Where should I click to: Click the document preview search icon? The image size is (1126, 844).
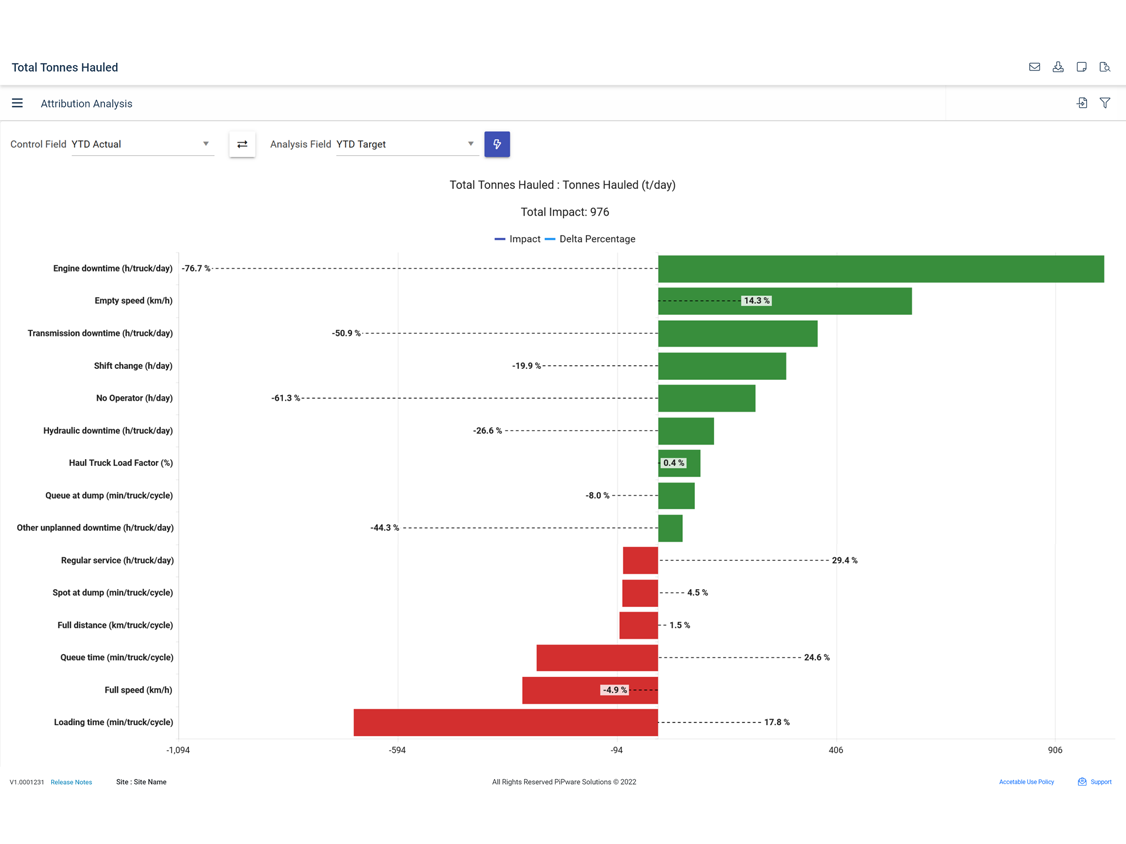tap(1105, 67)
